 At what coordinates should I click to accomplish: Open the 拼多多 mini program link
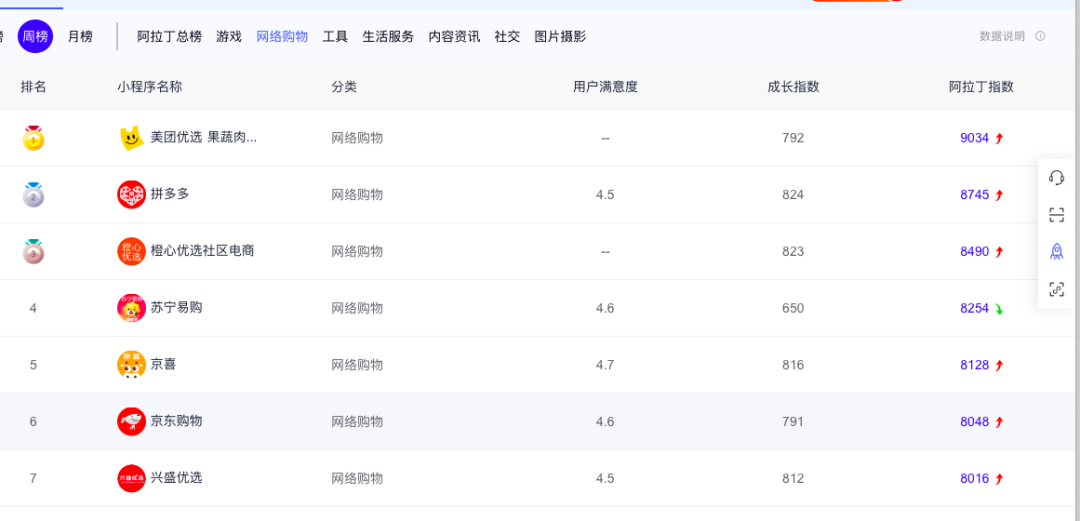tap(170, 194)
